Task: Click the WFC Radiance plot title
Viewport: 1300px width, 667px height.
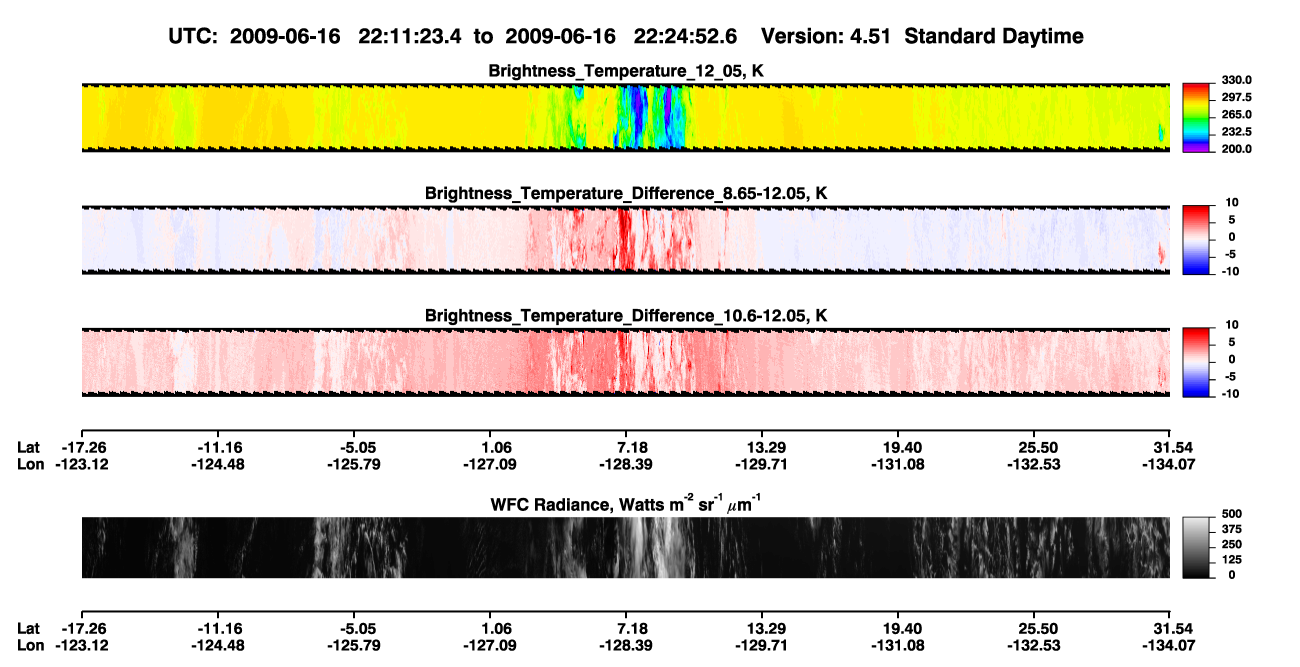Action: coord(626,504)
